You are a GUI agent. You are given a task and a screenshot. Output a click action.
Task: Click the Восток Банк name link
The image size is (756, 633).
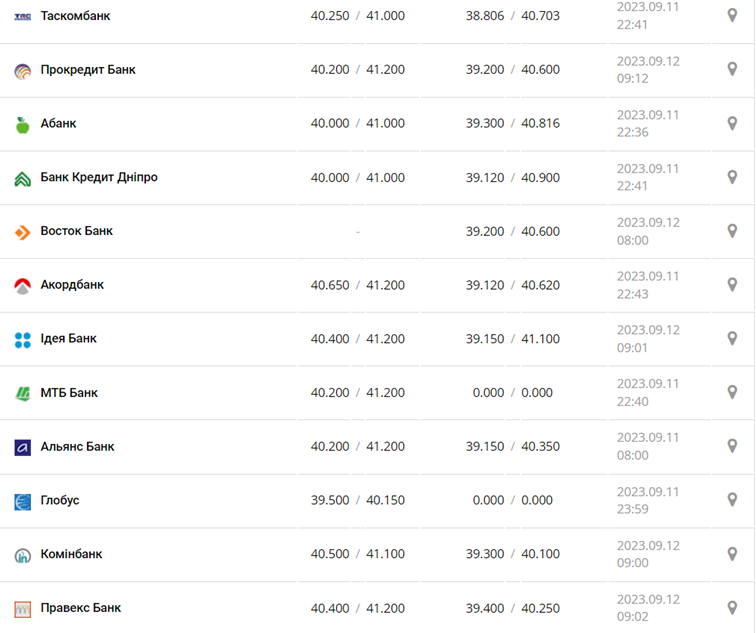pos(77,231)
